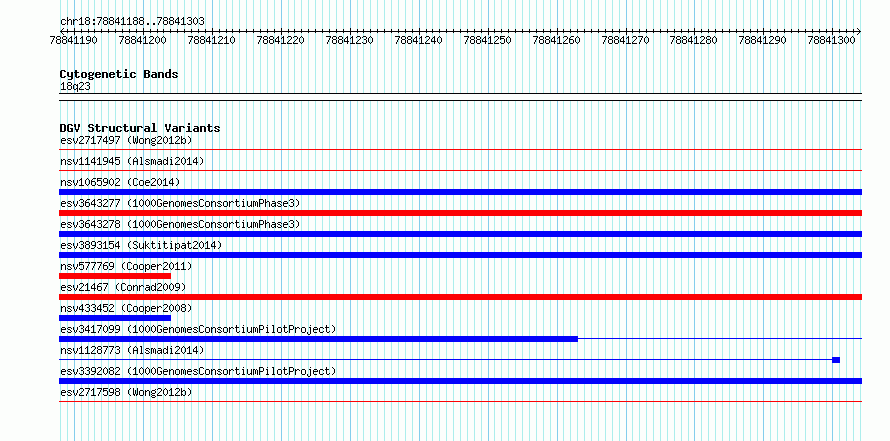Click the thick blue bar for esv3417099

click(x=318, y=339)
